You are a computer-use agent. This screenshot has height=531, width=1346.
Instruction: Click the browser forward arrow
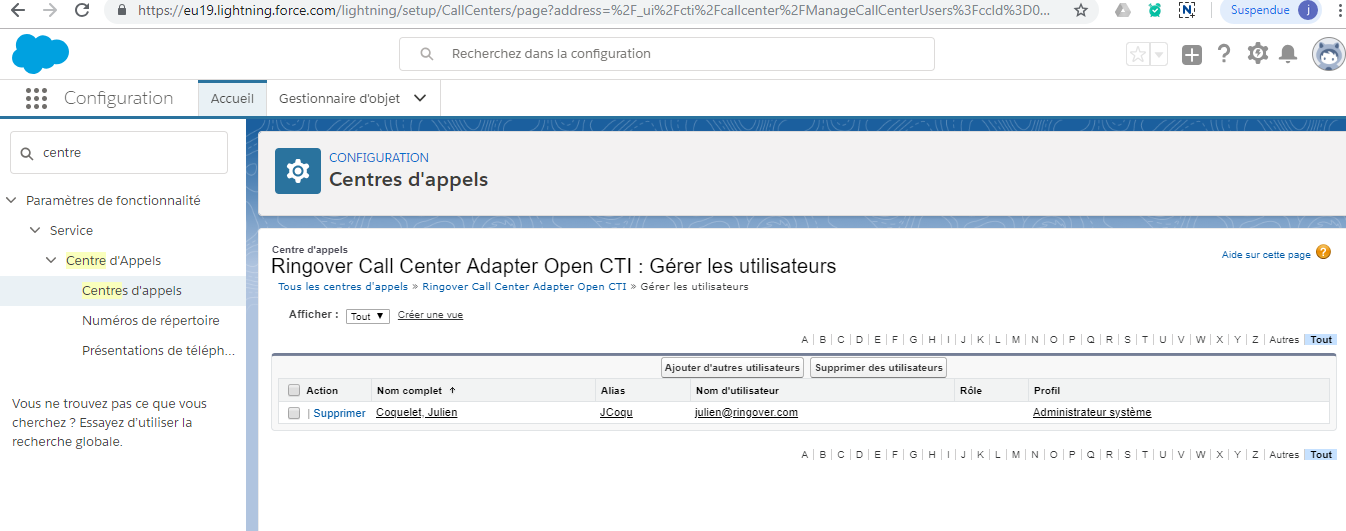(49, 11)
